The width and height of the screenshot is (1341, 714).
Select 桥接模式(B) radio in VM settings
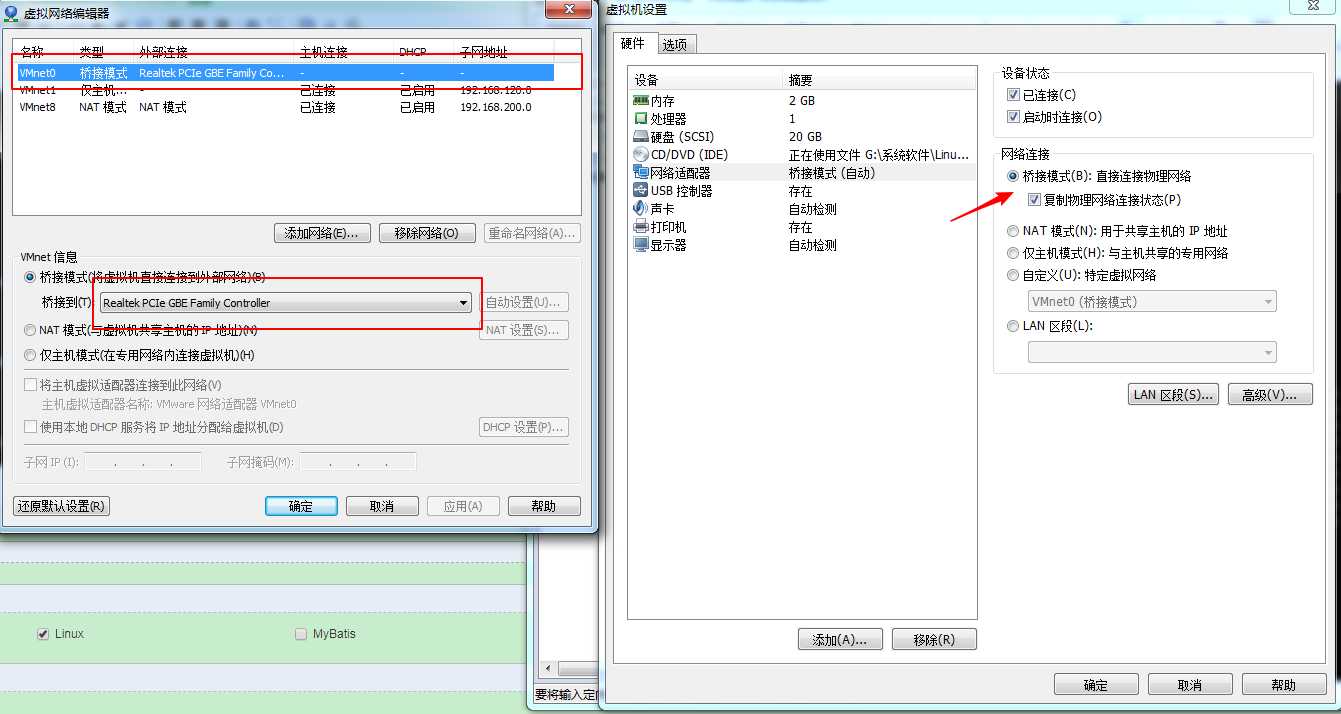click(1013, 176)
